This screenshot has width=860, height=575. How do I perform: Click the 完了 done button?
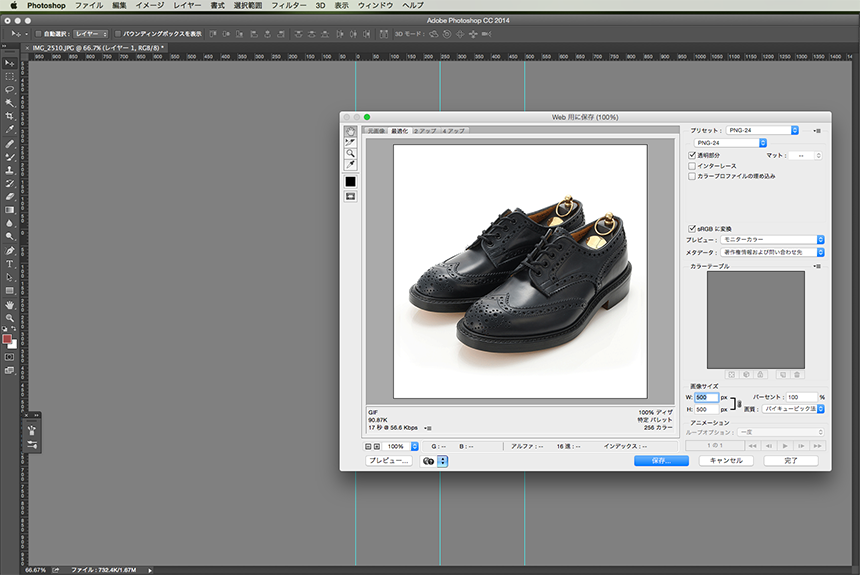[x=791, y=461]
